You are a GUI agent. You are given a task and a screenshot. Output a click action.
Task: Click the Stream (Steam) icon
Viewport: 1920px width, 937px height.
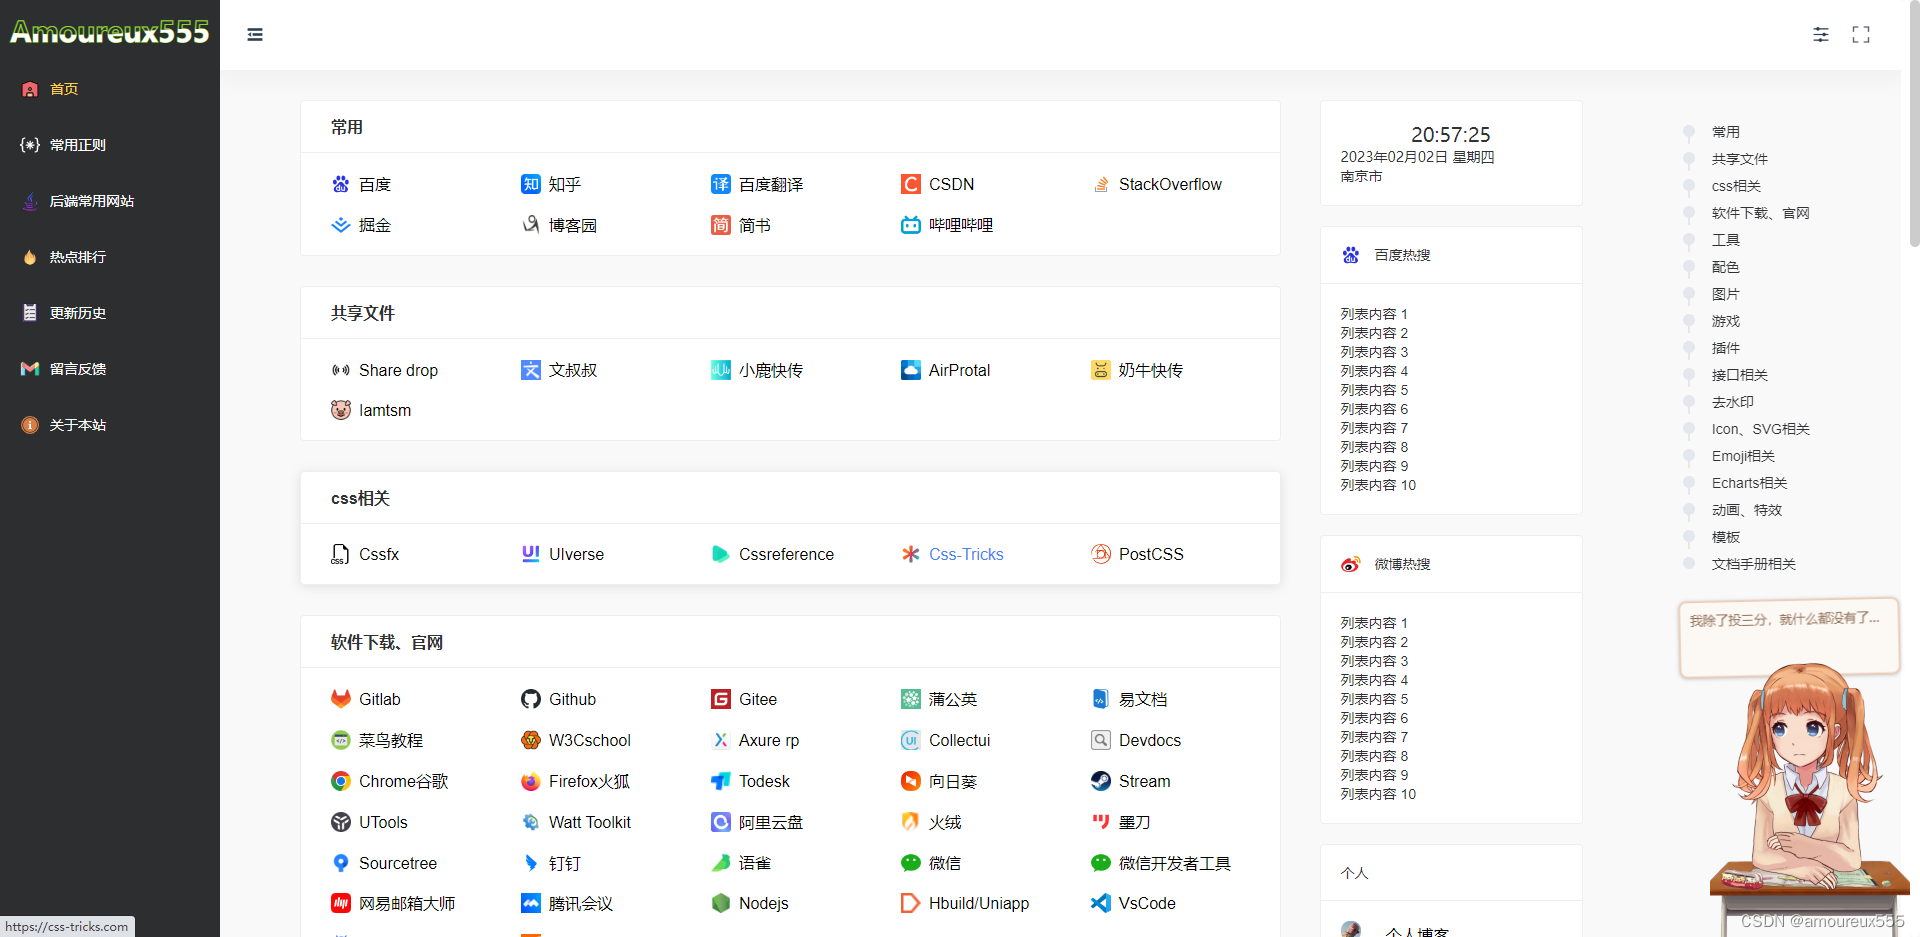(1101, 781)
